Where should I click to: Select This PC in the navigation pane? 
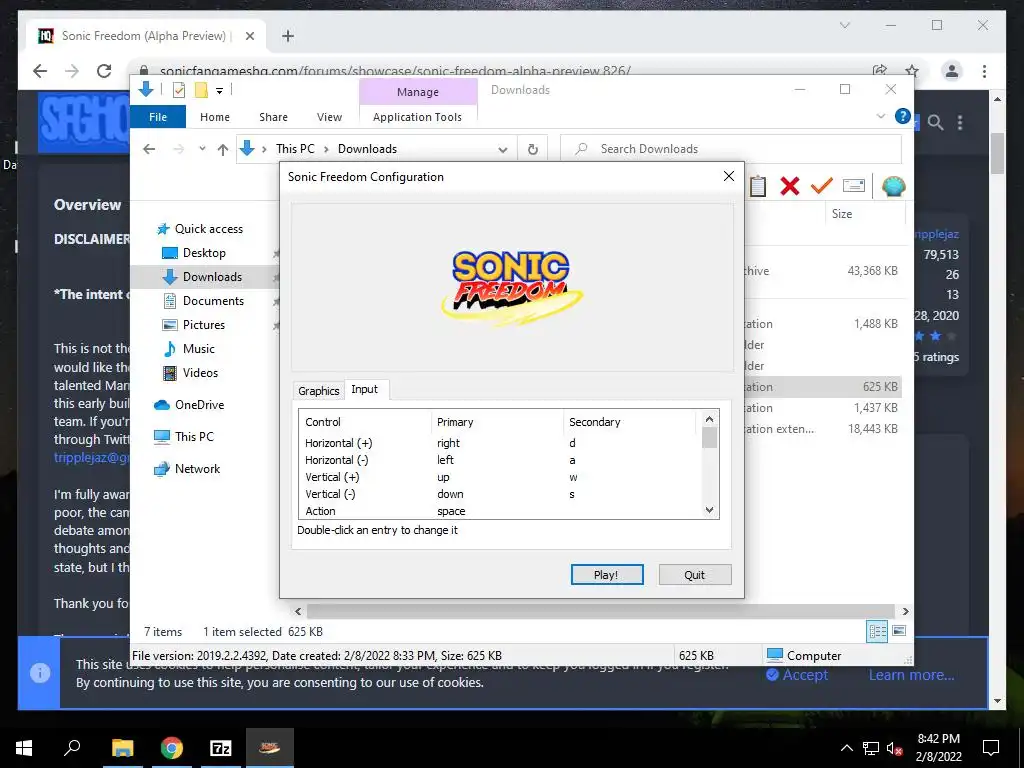click(x=184, y=437)
